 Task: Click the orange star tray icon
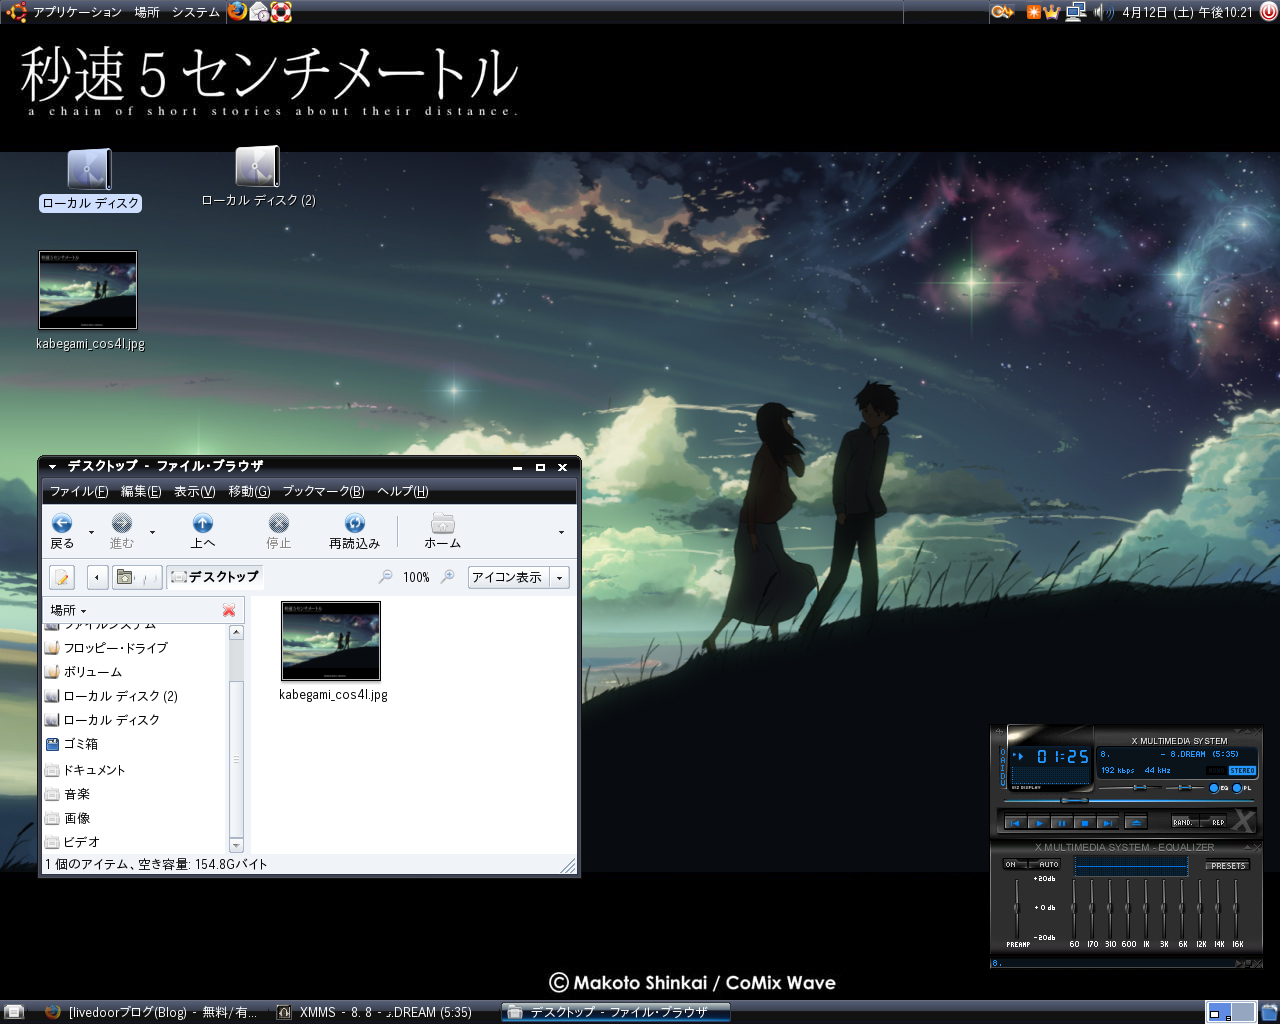click(x=1033, y=12)
